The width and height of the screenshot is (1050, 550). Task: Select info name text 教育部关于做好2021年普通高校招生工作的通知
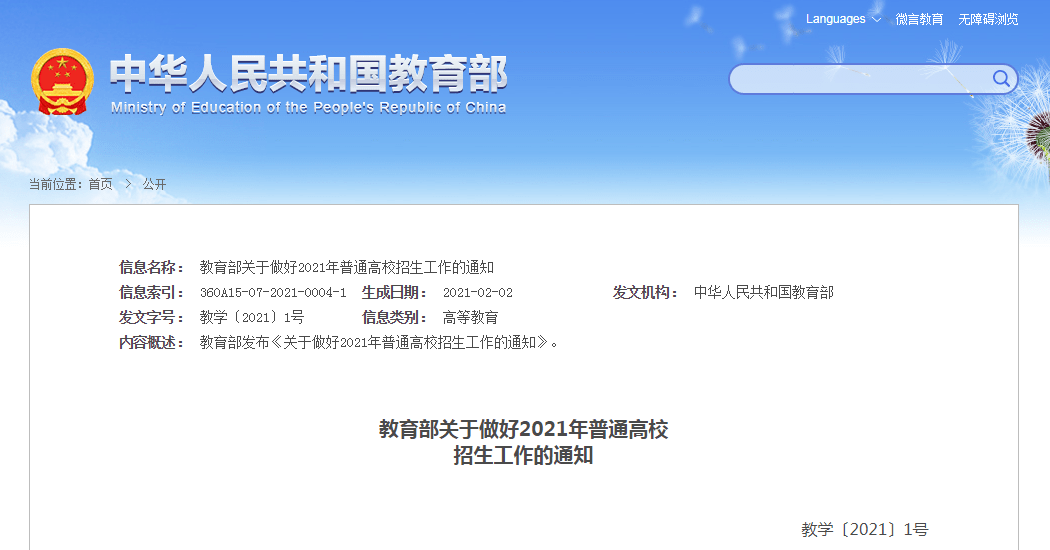[x=347, y=267]
